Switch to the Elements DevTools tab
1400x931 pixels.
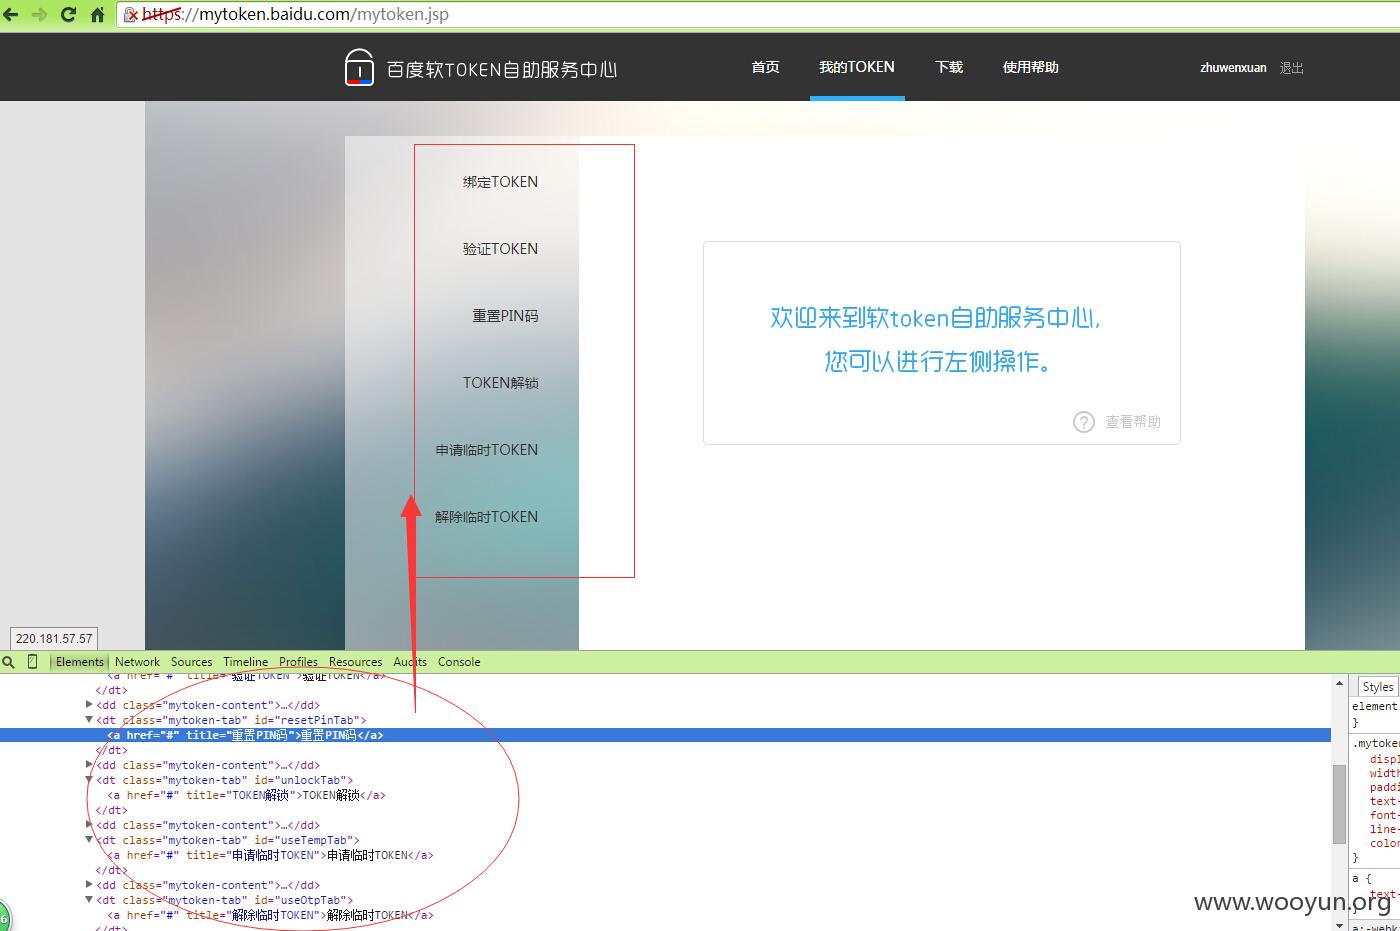tap(80, 662)
